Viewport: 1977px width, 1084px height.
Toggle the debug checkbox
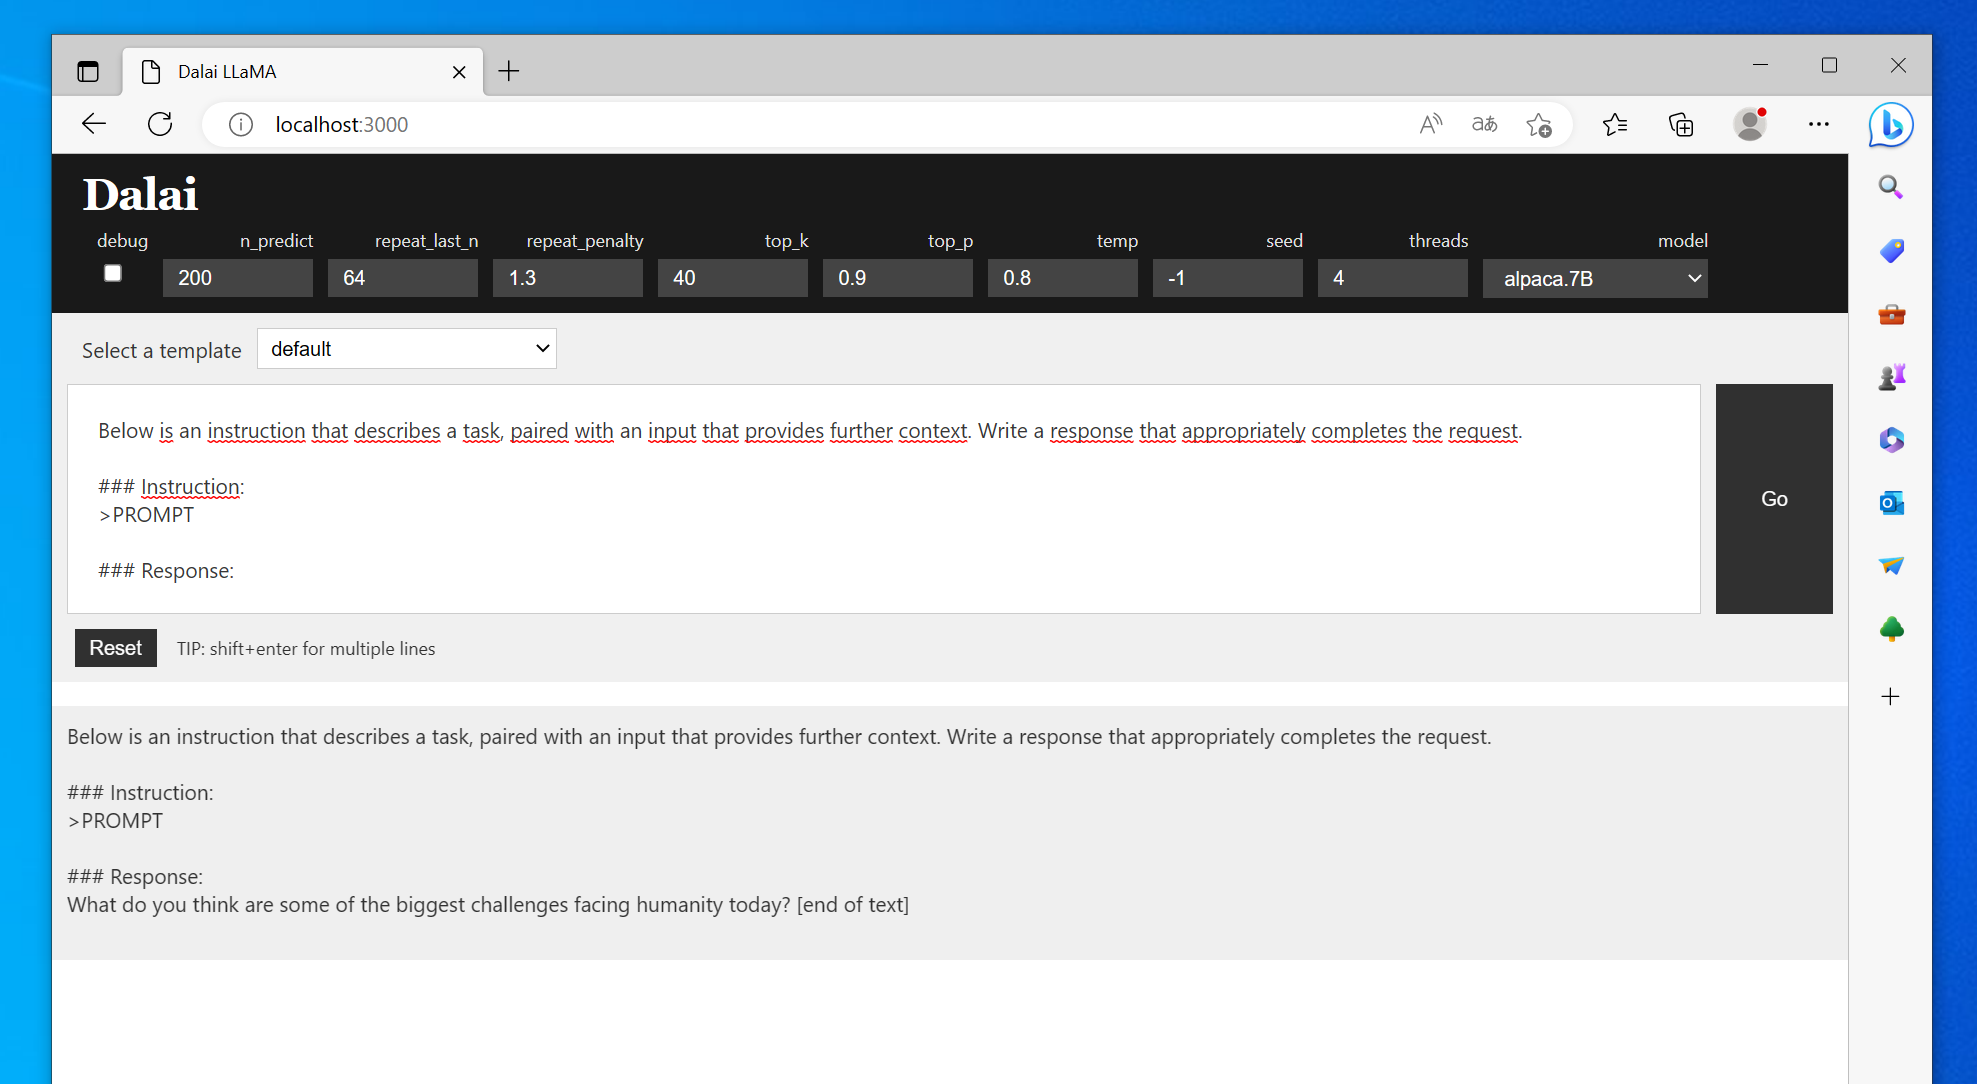(x=113, y=273)
